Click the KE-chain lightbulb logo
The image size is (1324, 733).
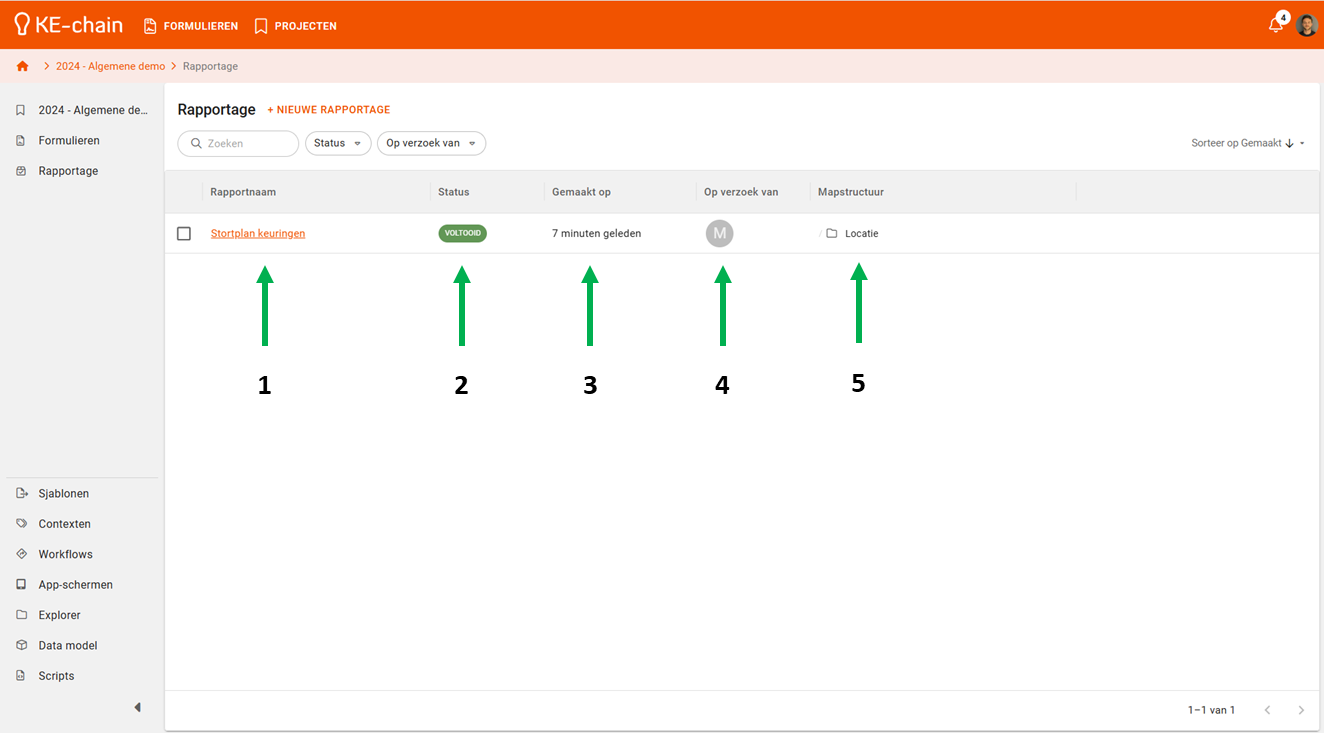[x=22, y=25]
